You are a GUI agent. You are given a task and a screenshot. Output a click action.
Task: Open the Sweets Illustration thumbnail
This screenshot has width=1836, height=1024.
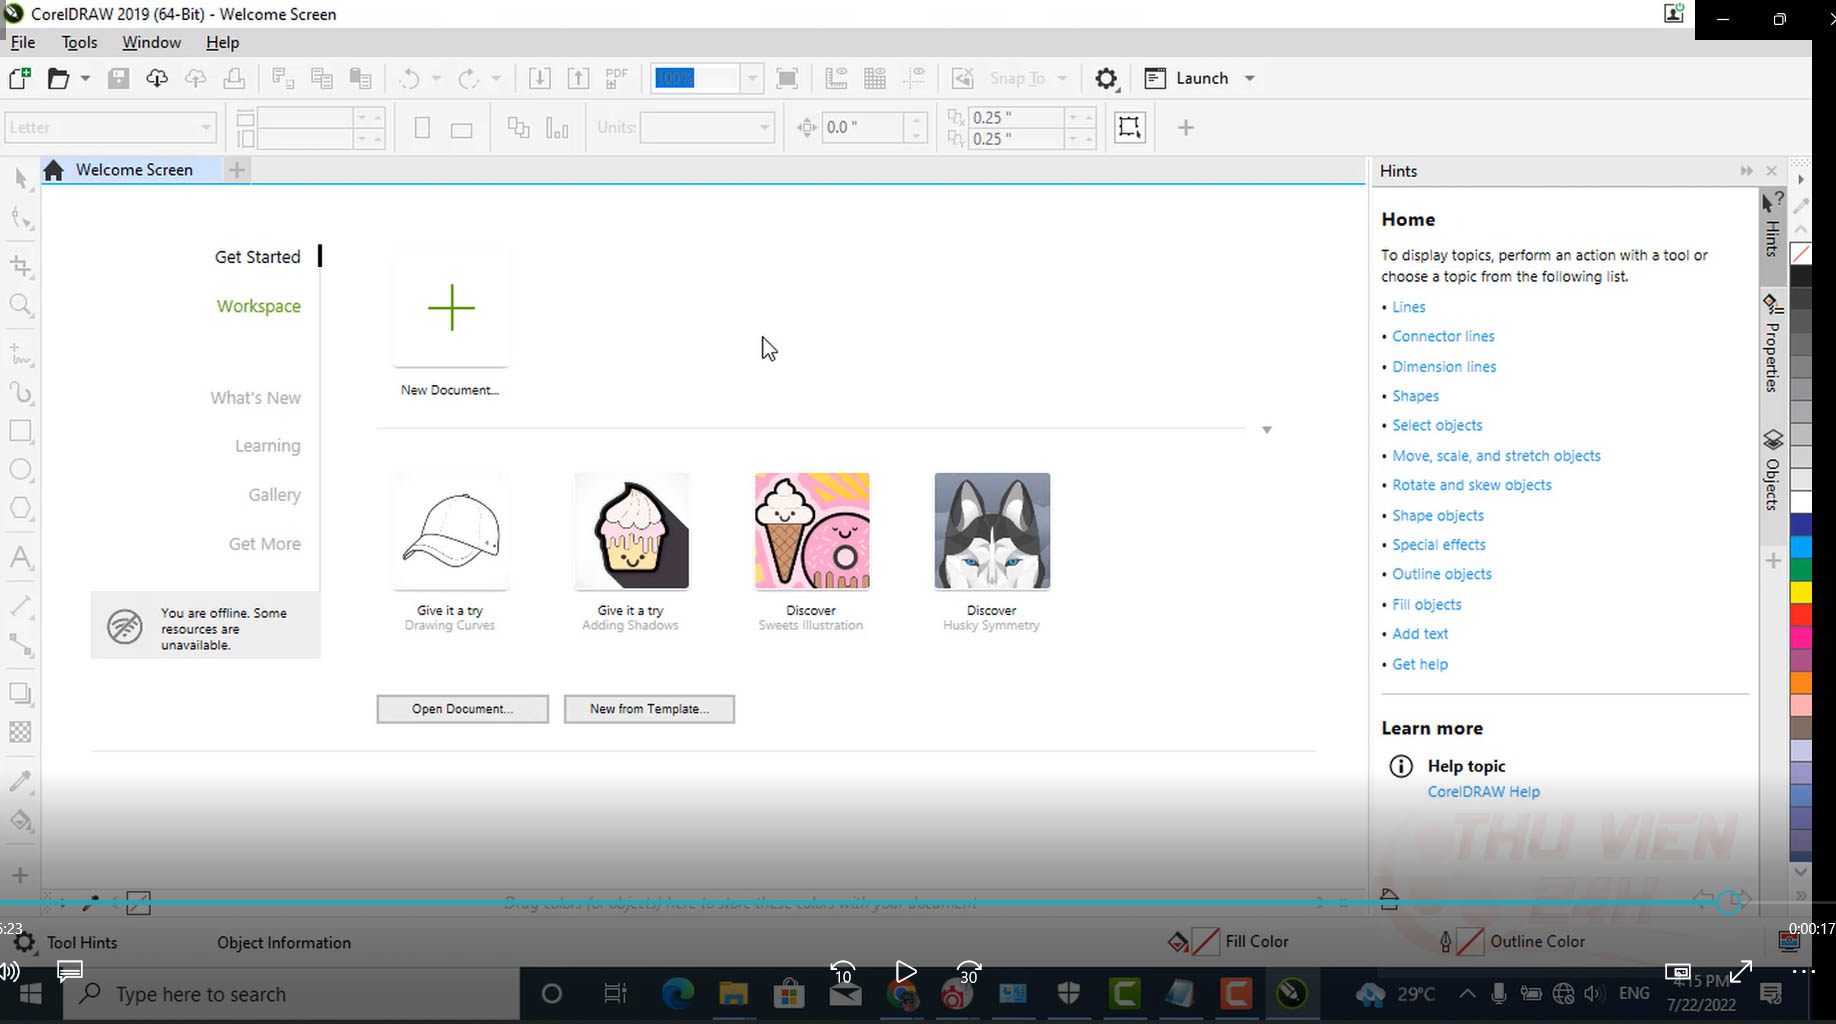812,531
